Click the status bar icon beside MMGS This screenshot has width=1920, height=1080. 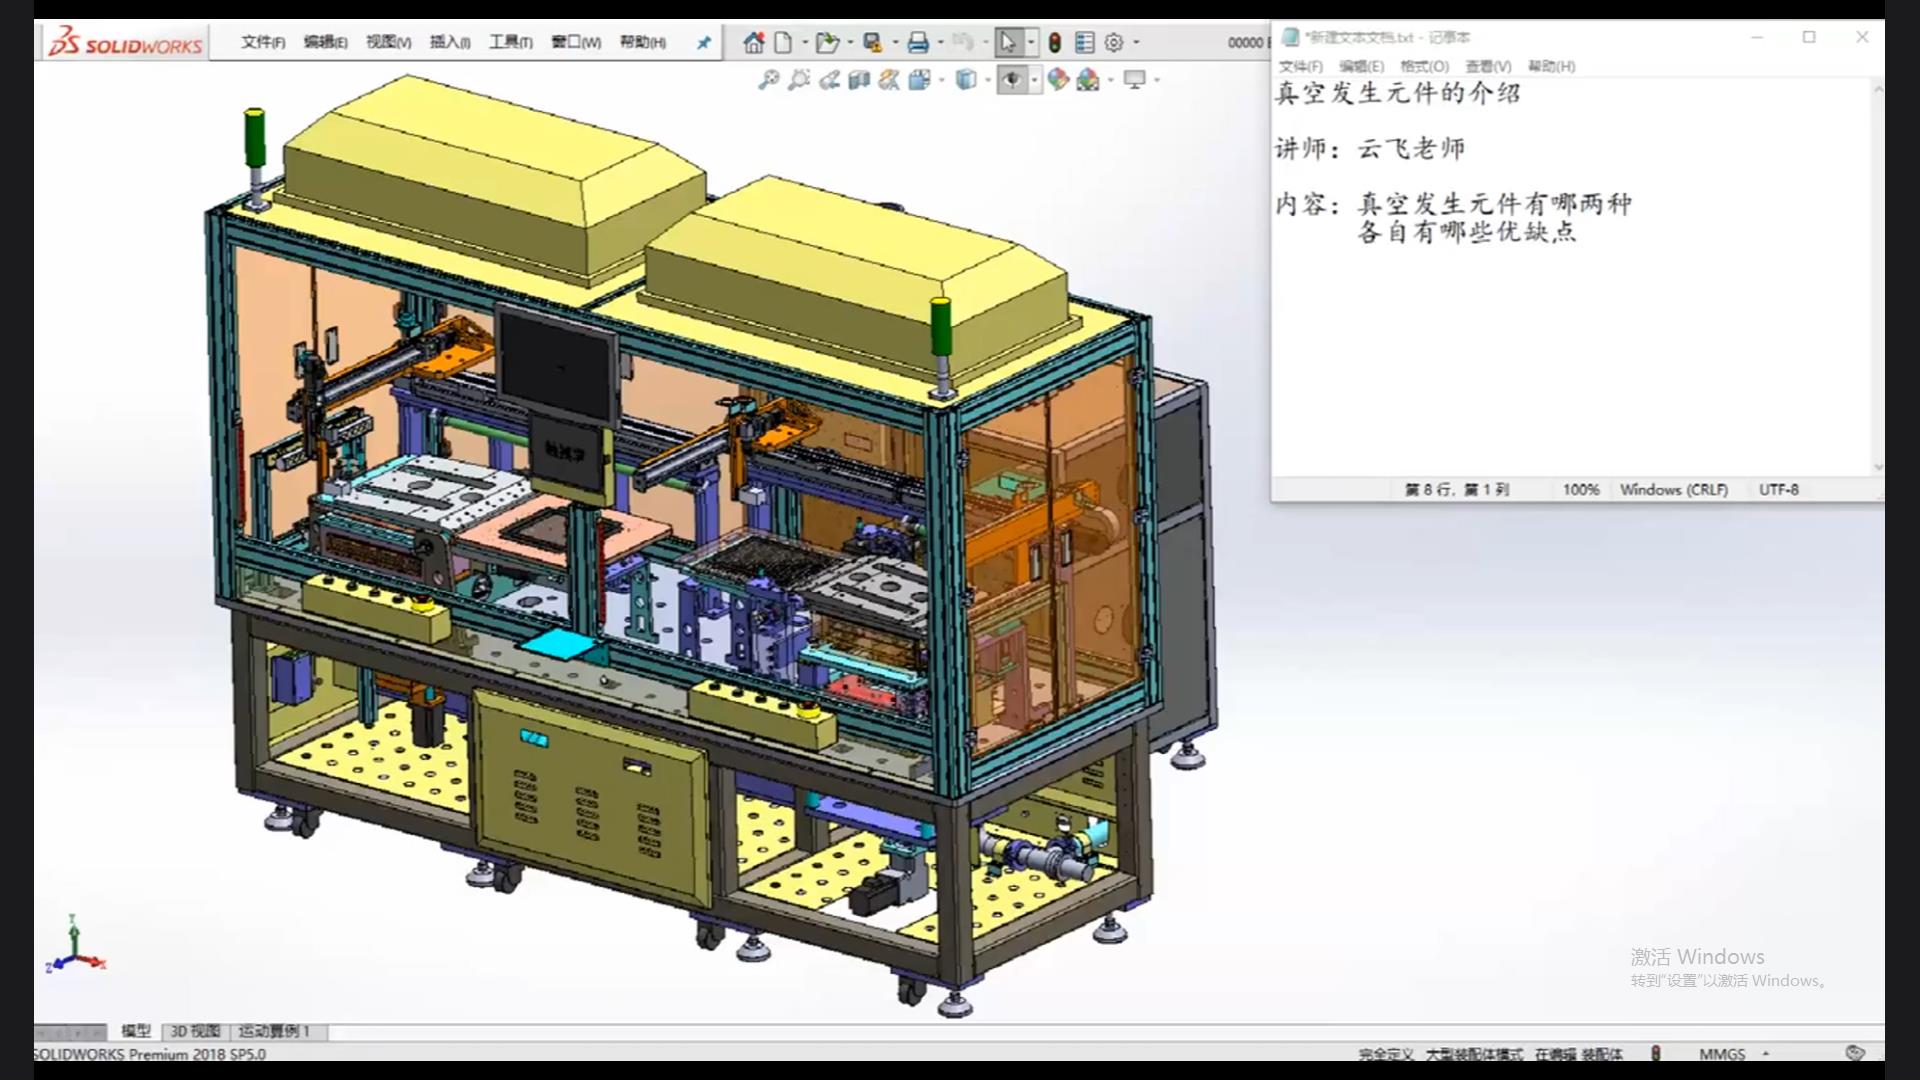[1855, 1053]
